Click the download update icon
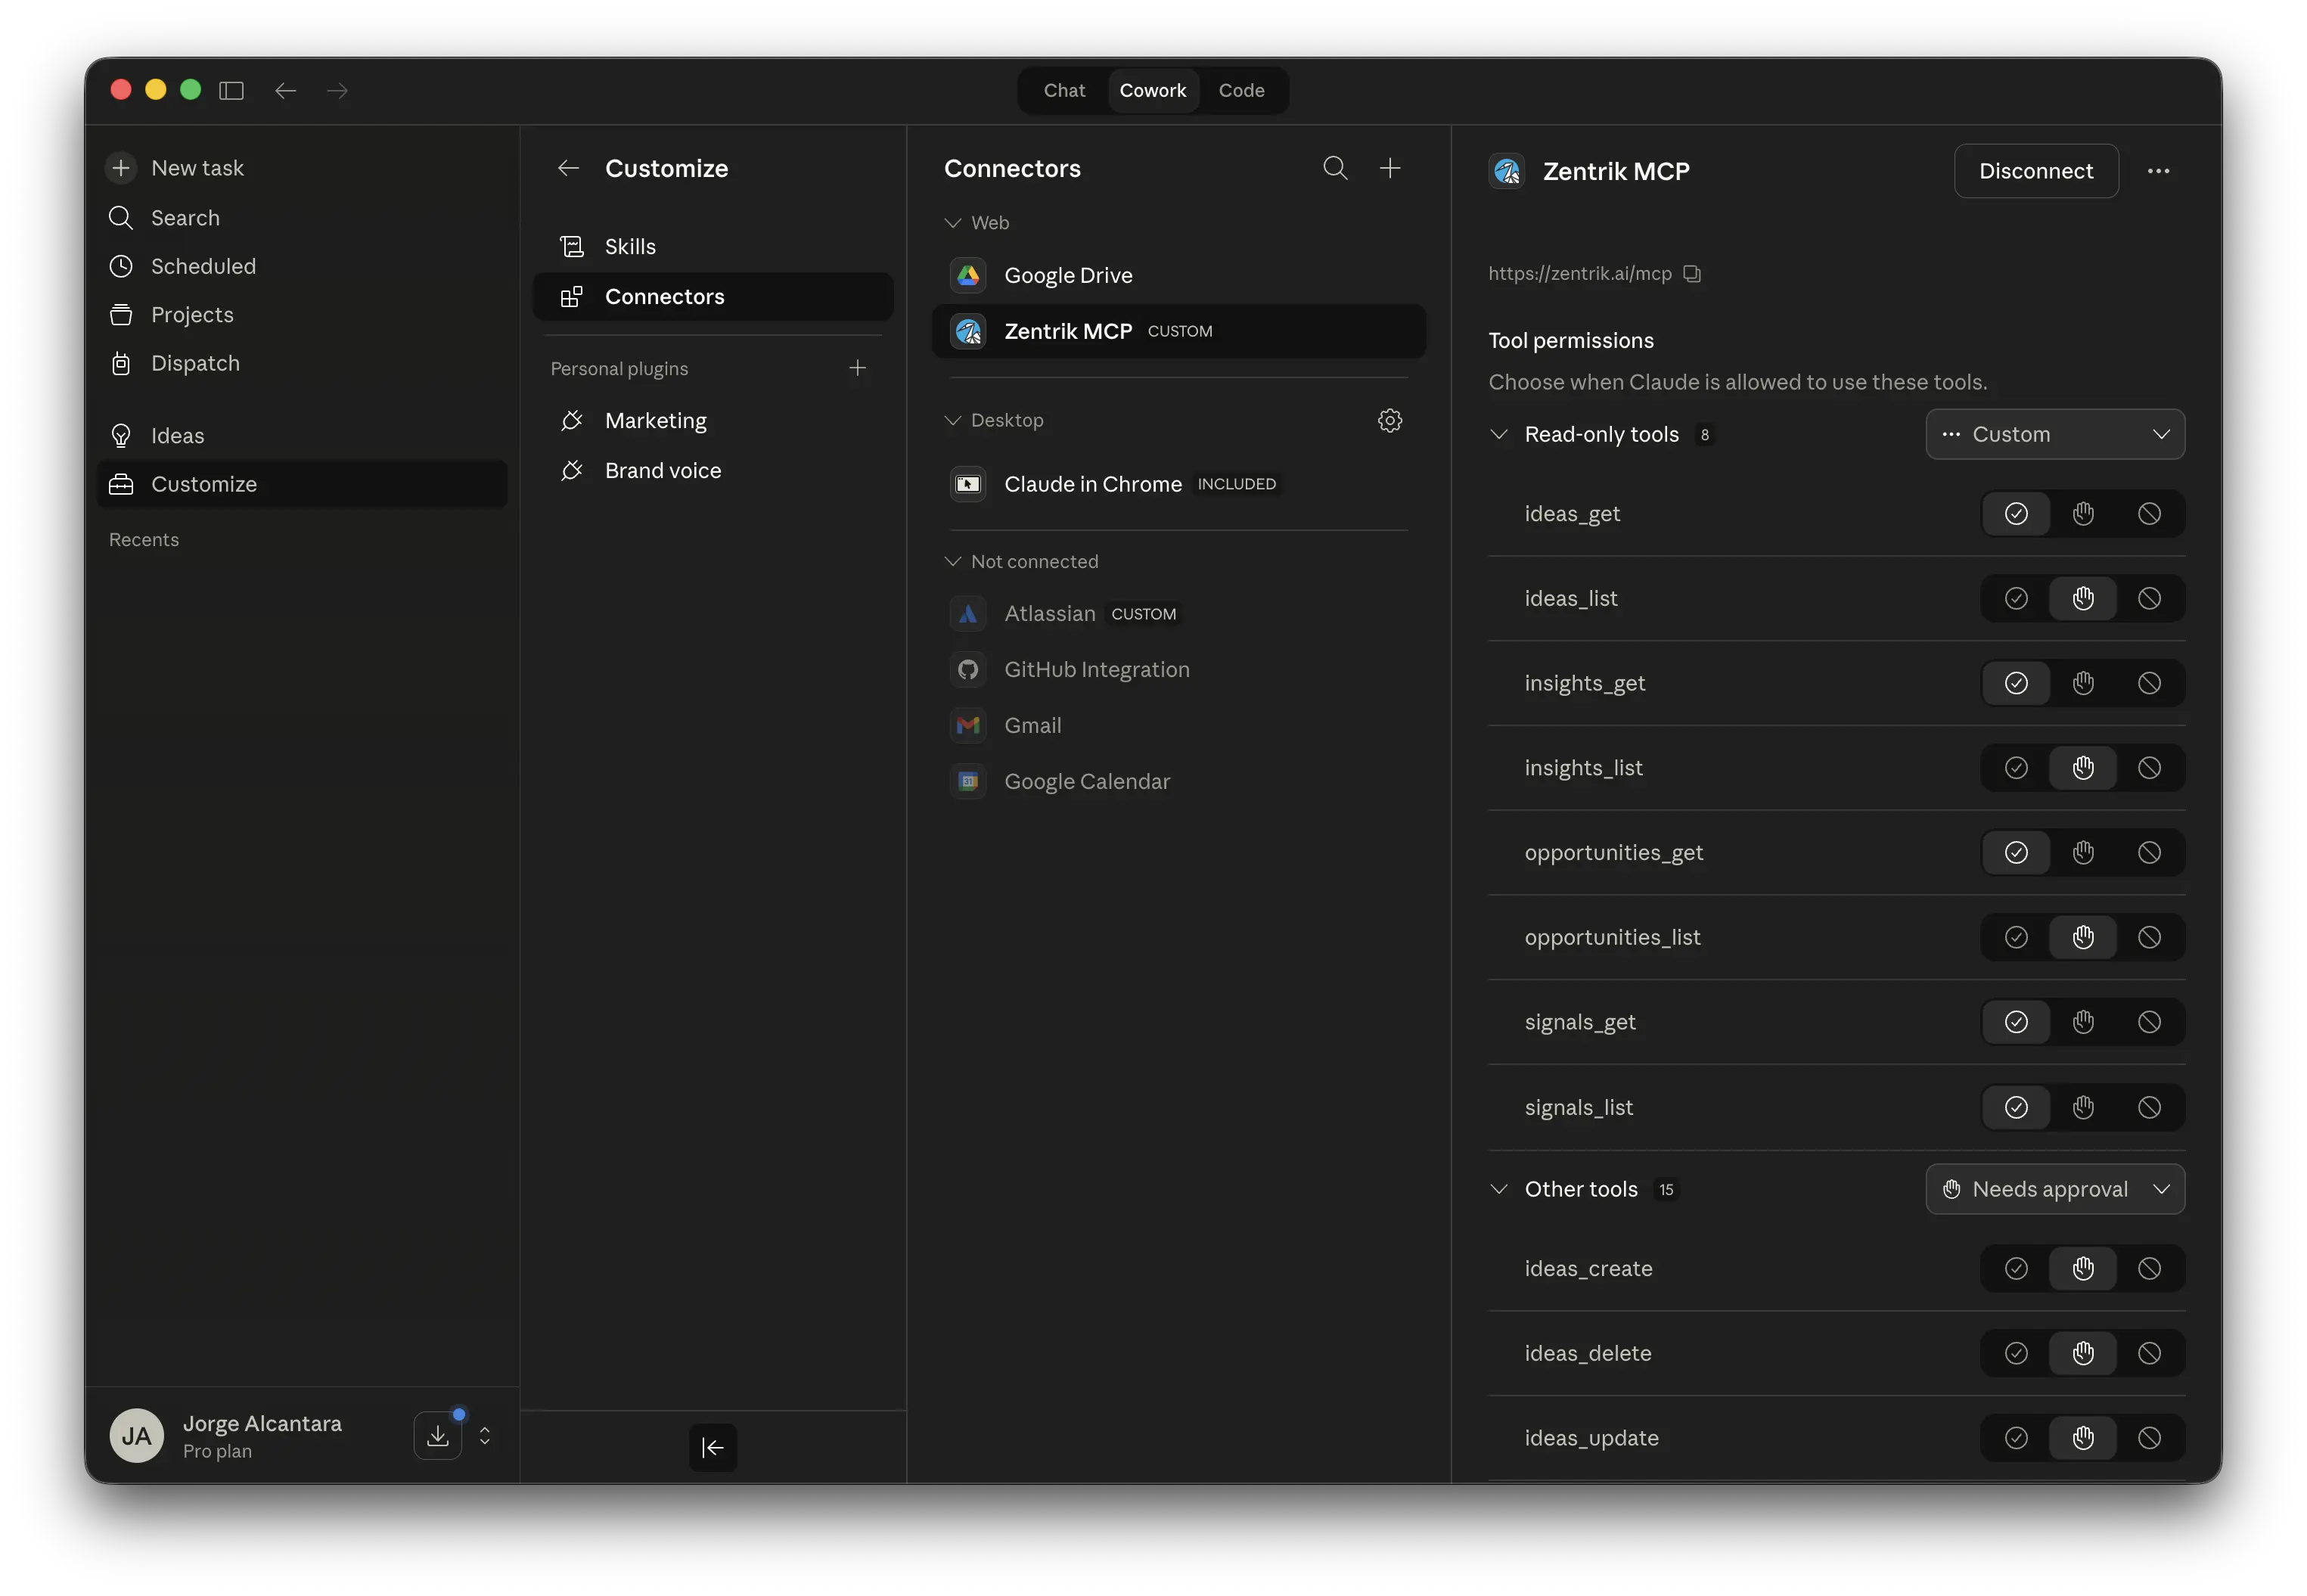Image resolution: width=2307 pixels, height=1596 pixels. (x=438, y=1436)
